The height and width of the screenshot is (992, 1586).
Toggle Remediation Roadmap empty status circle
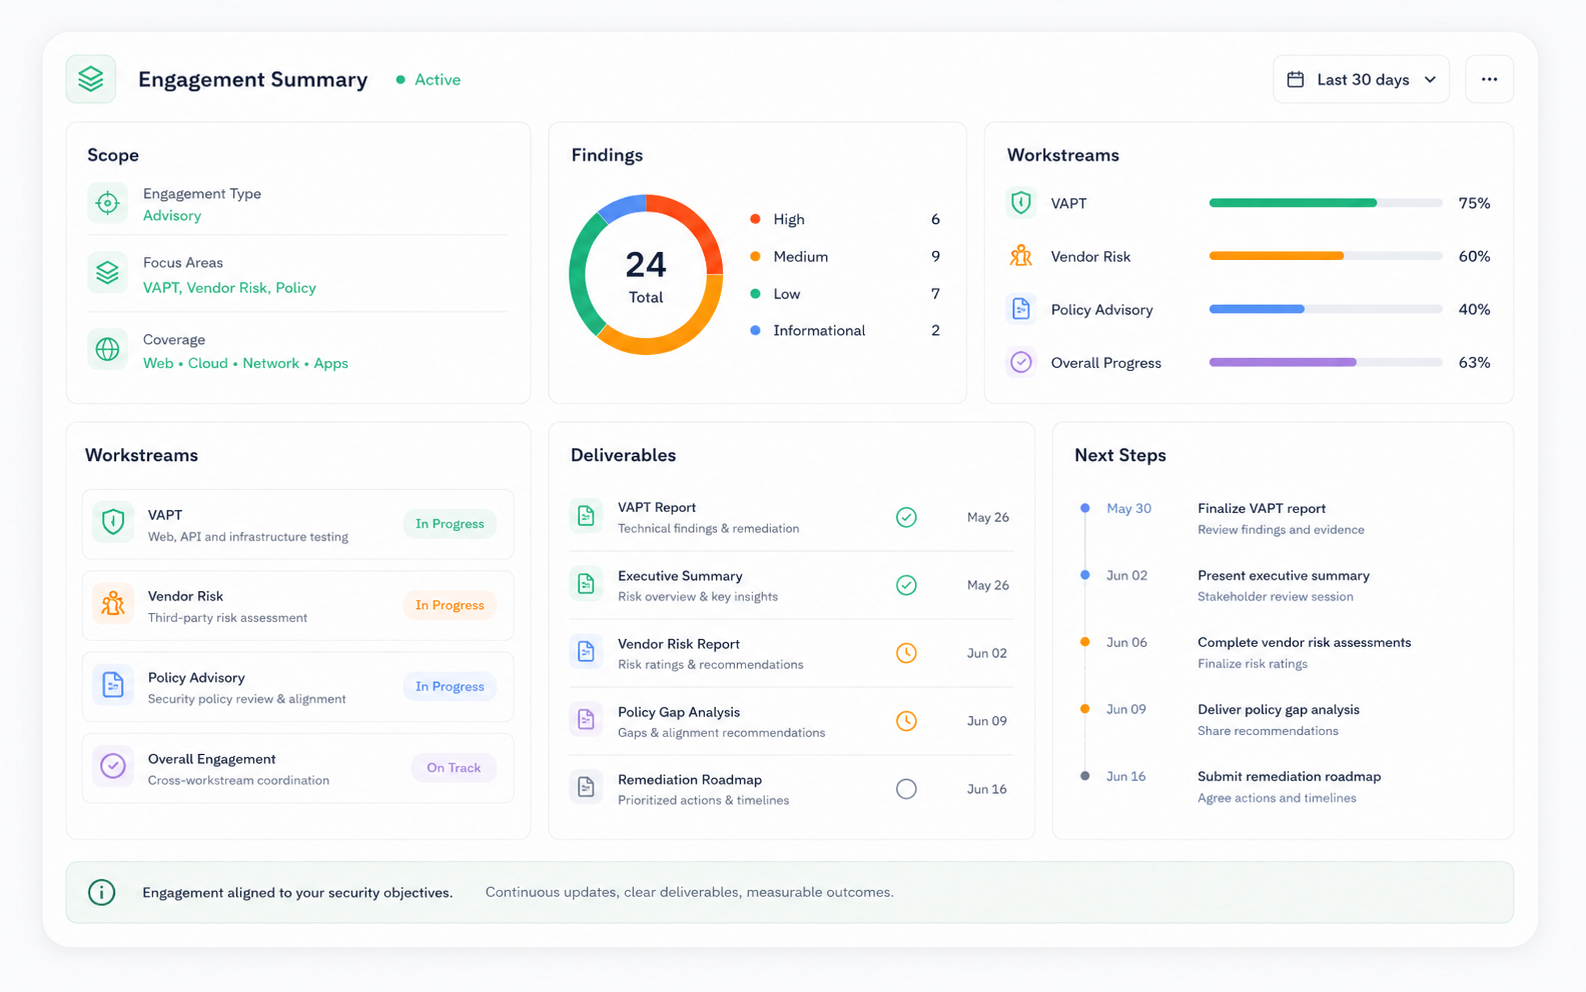click(x=906, y=789)
